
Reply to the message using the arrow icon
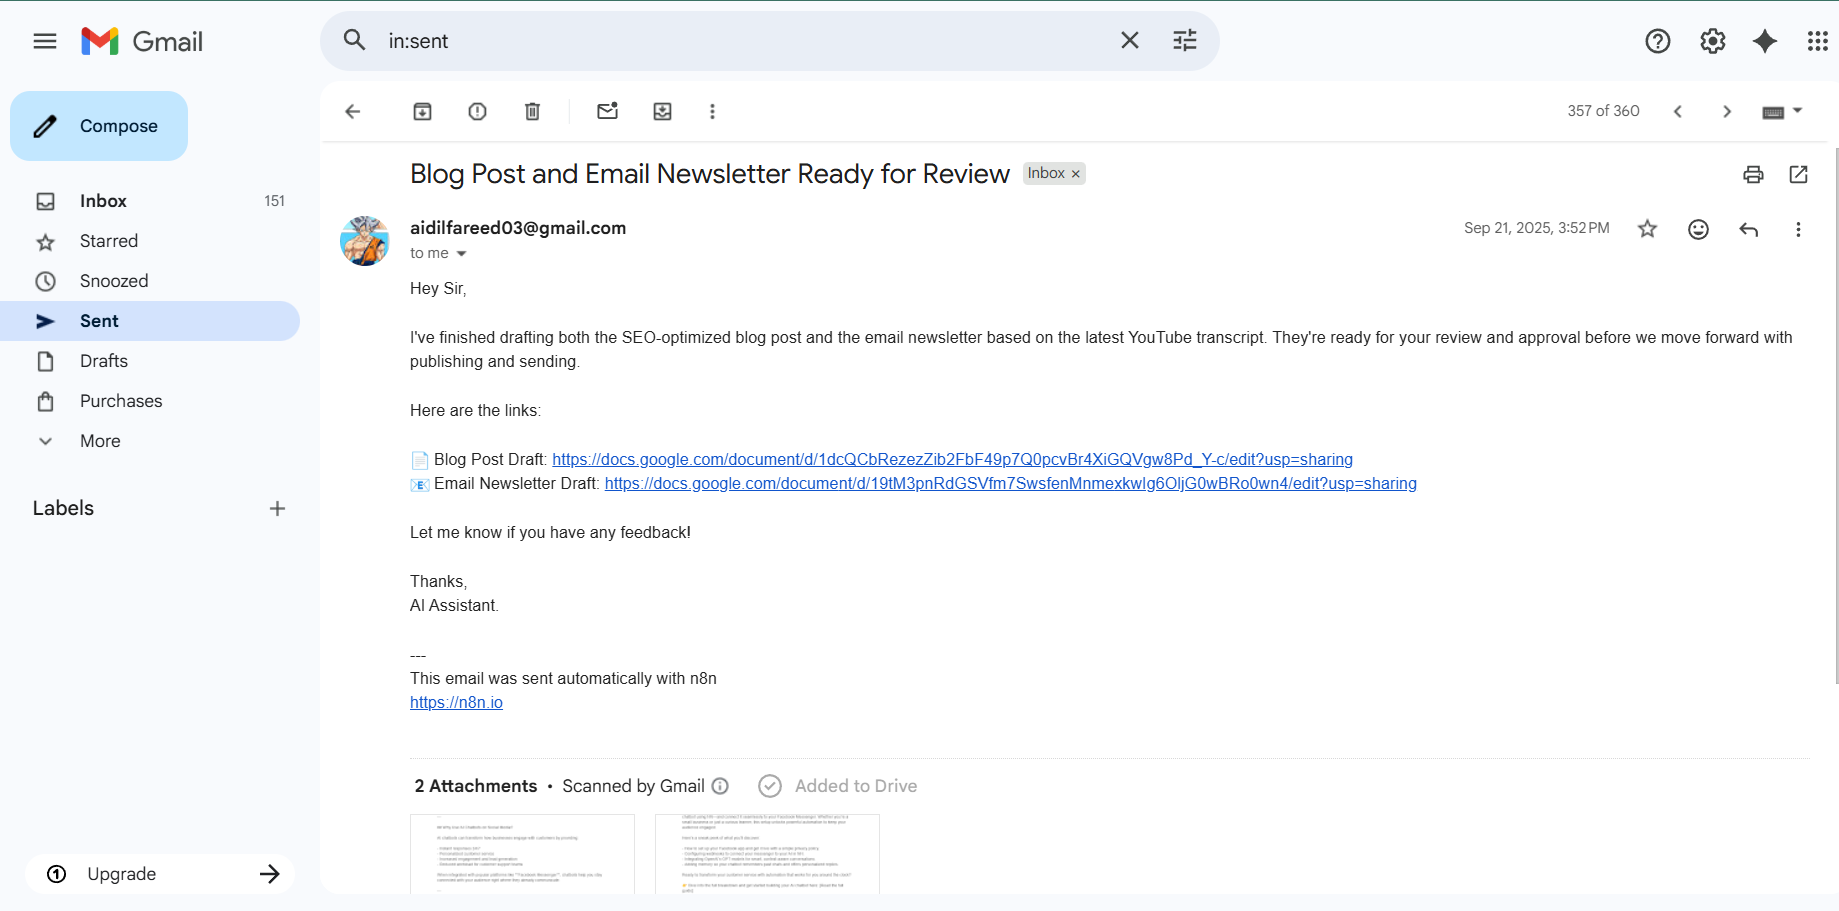1748,229
